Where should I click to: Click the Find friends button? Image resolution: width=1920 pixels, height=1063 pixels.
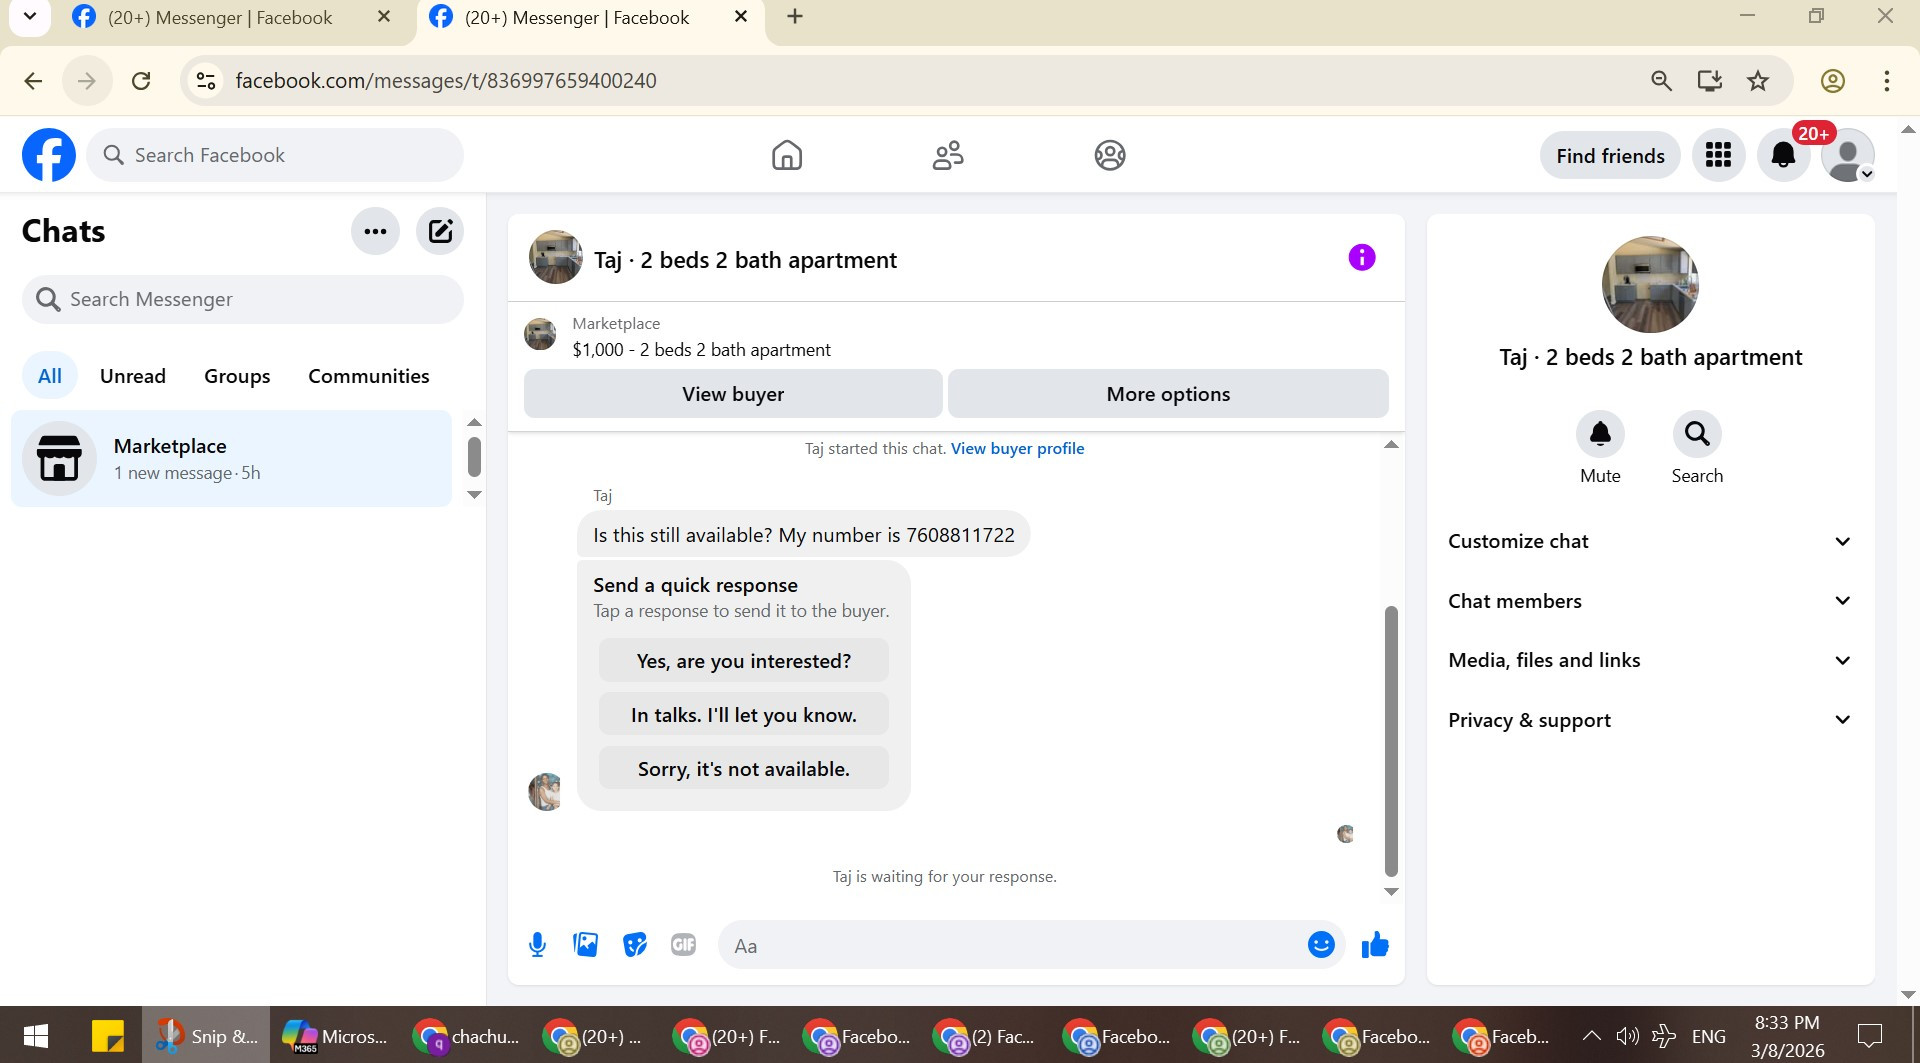(1610, 155)
